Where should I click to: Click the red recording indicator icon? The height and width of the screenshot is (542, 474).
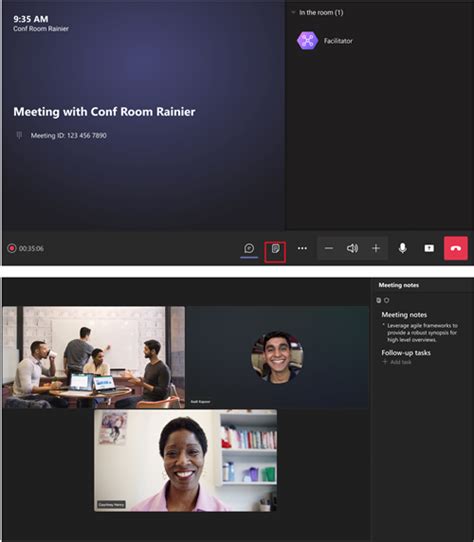(x=12, y=248)
